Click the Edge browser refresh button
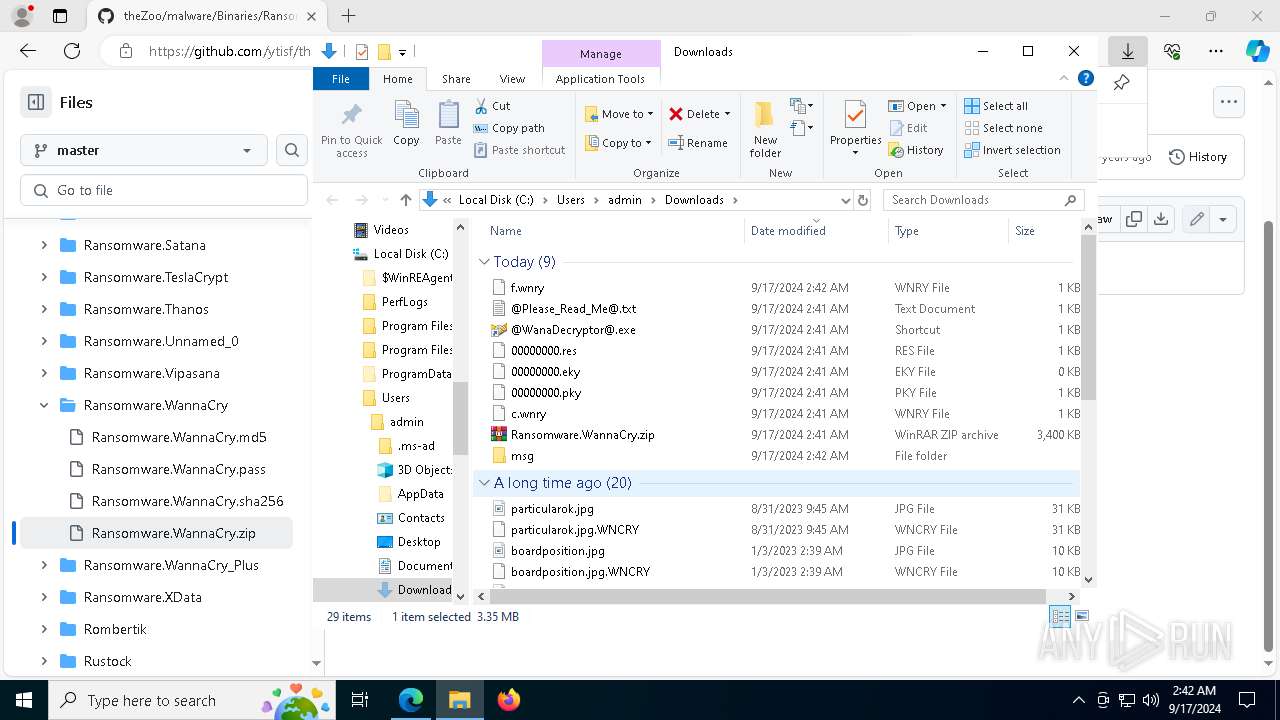 [72, 51]
